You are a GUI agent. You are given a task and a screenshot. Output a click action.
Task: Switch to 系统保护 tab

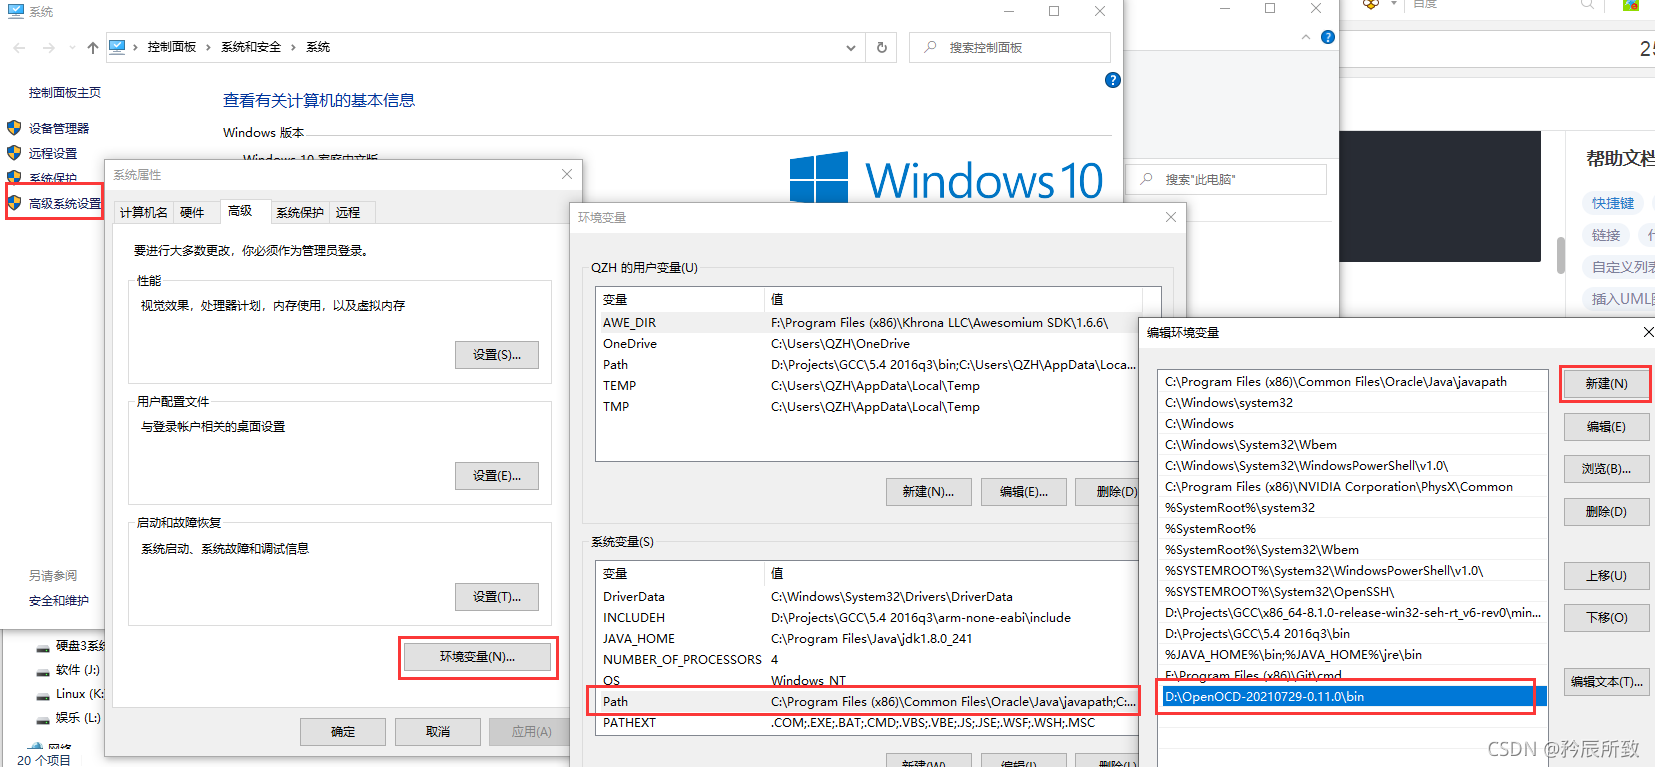[x=300, y=212]
